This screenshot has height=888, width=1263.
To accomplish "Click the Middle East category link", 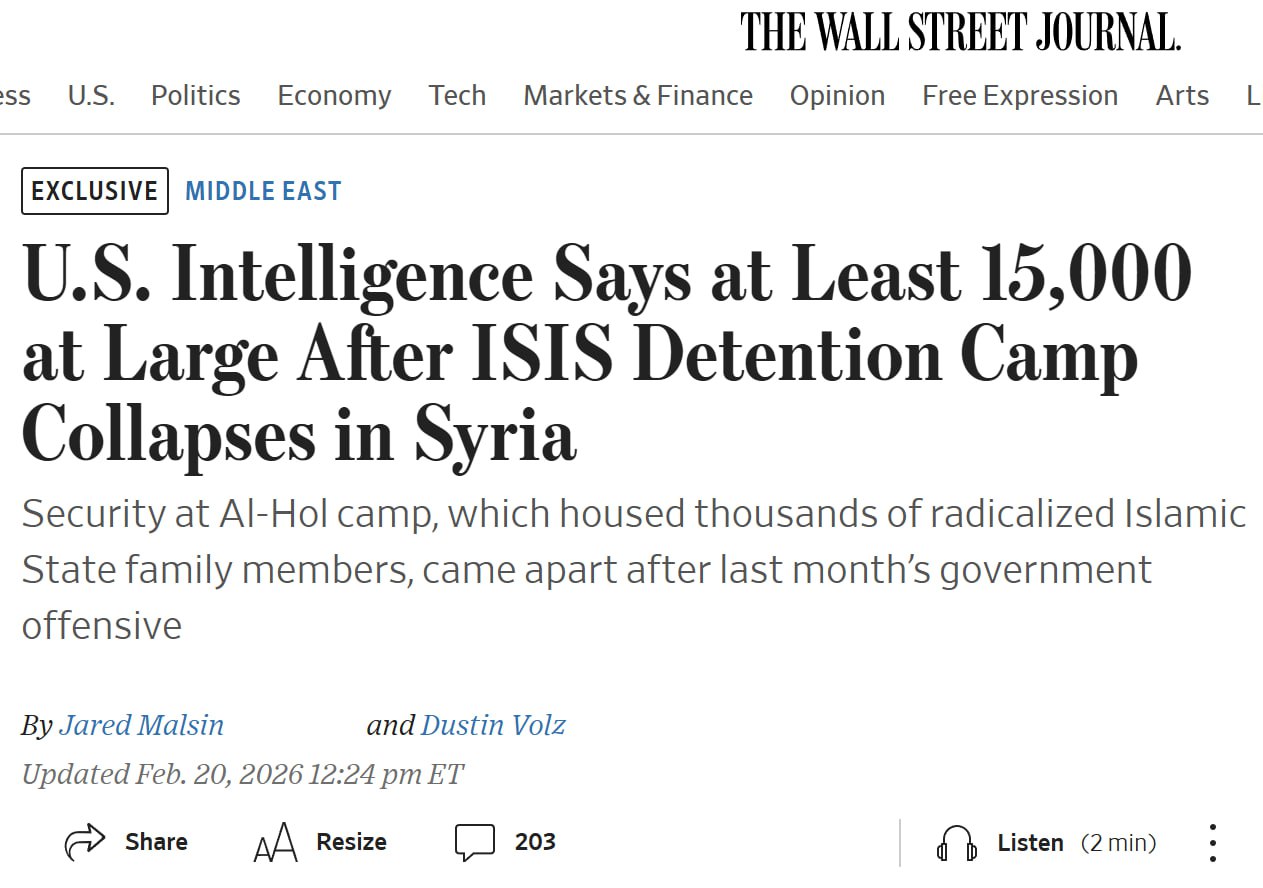I will point(263,191).
